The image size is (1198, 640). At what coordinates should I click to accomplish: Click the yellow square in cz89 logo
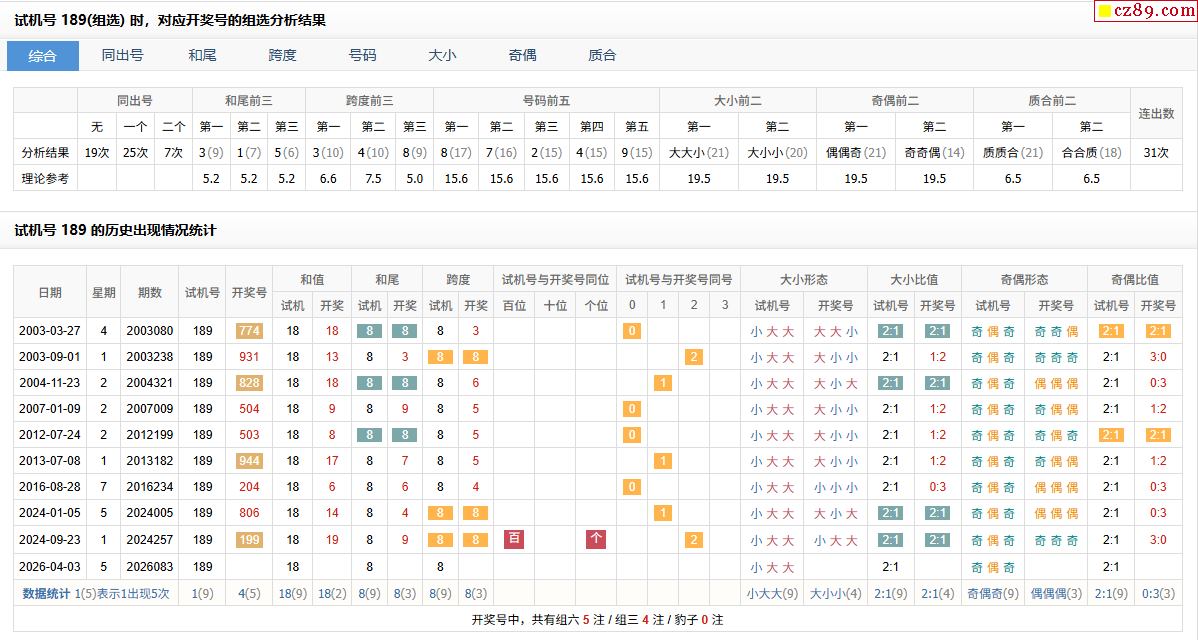[x=1105, y=12]
